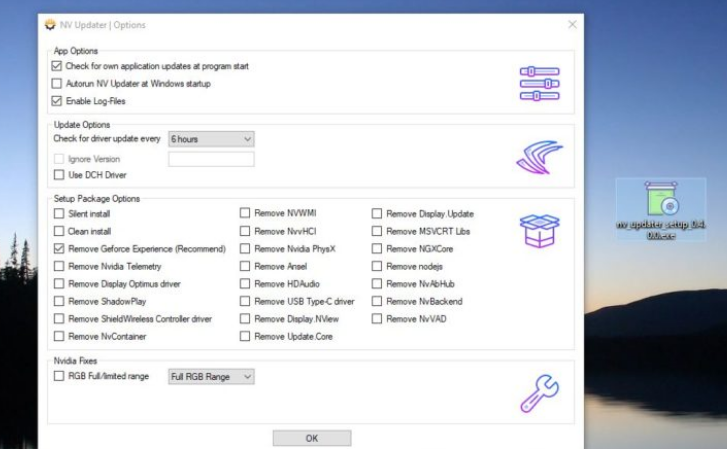Viewport: 727px width, 449px height.
Task: Check Remove NvAbHub
Action: click(377, 283)
